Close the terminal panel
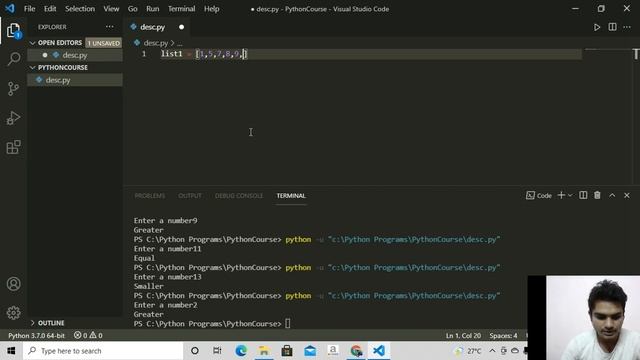This screenshot has height=360, width=640. tap(627, 196)
